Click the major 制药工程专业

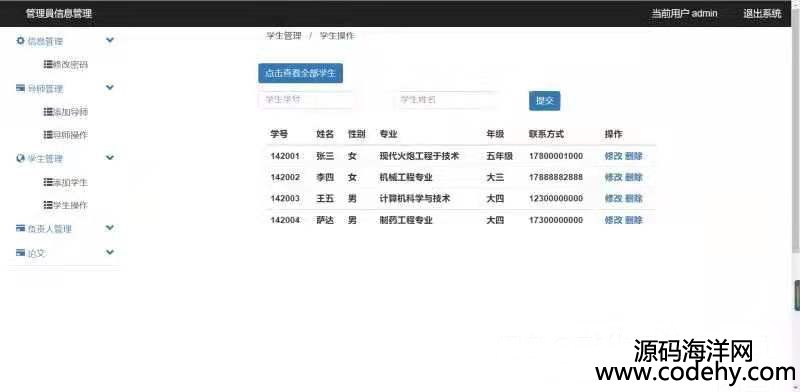[406, 220]
